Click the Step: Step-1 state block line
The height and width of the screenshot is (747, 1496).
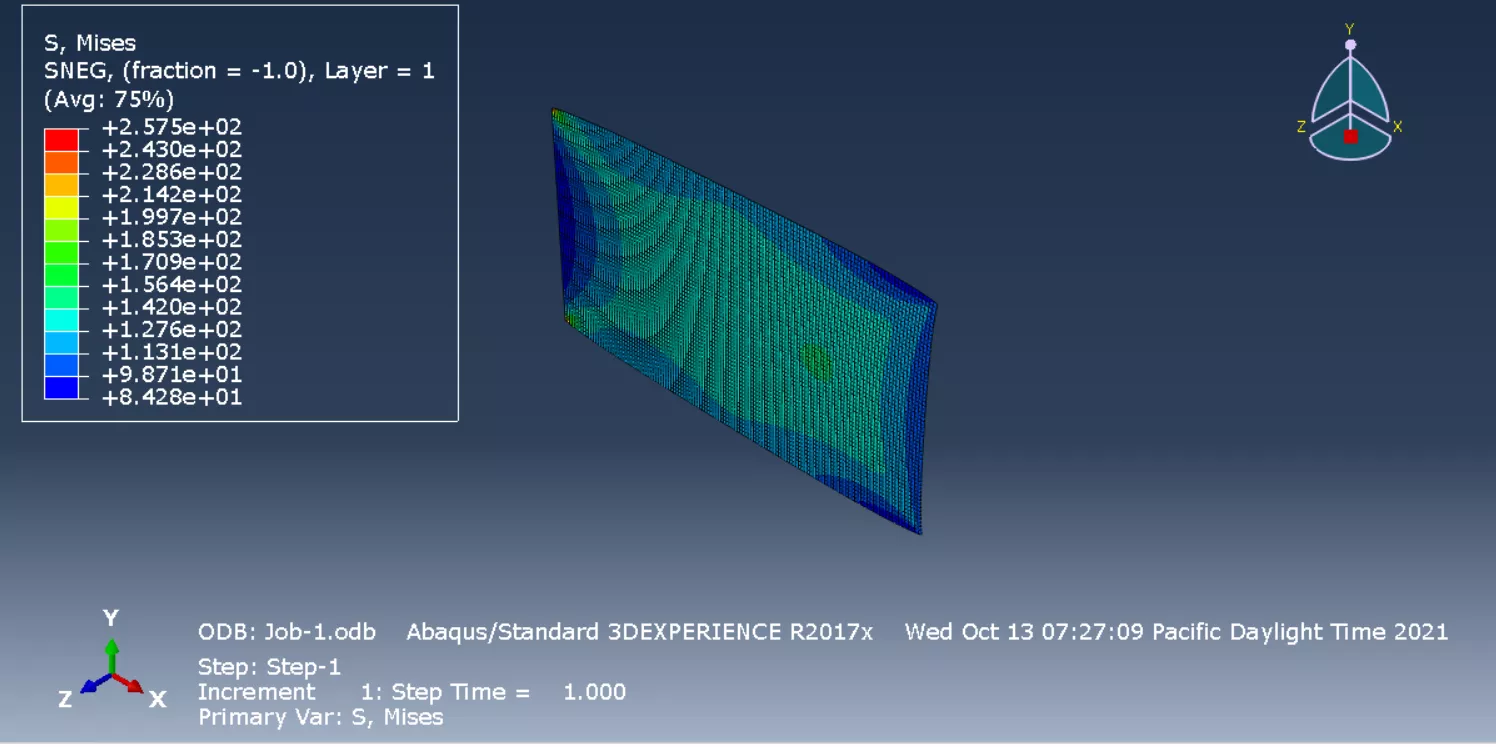269,667
